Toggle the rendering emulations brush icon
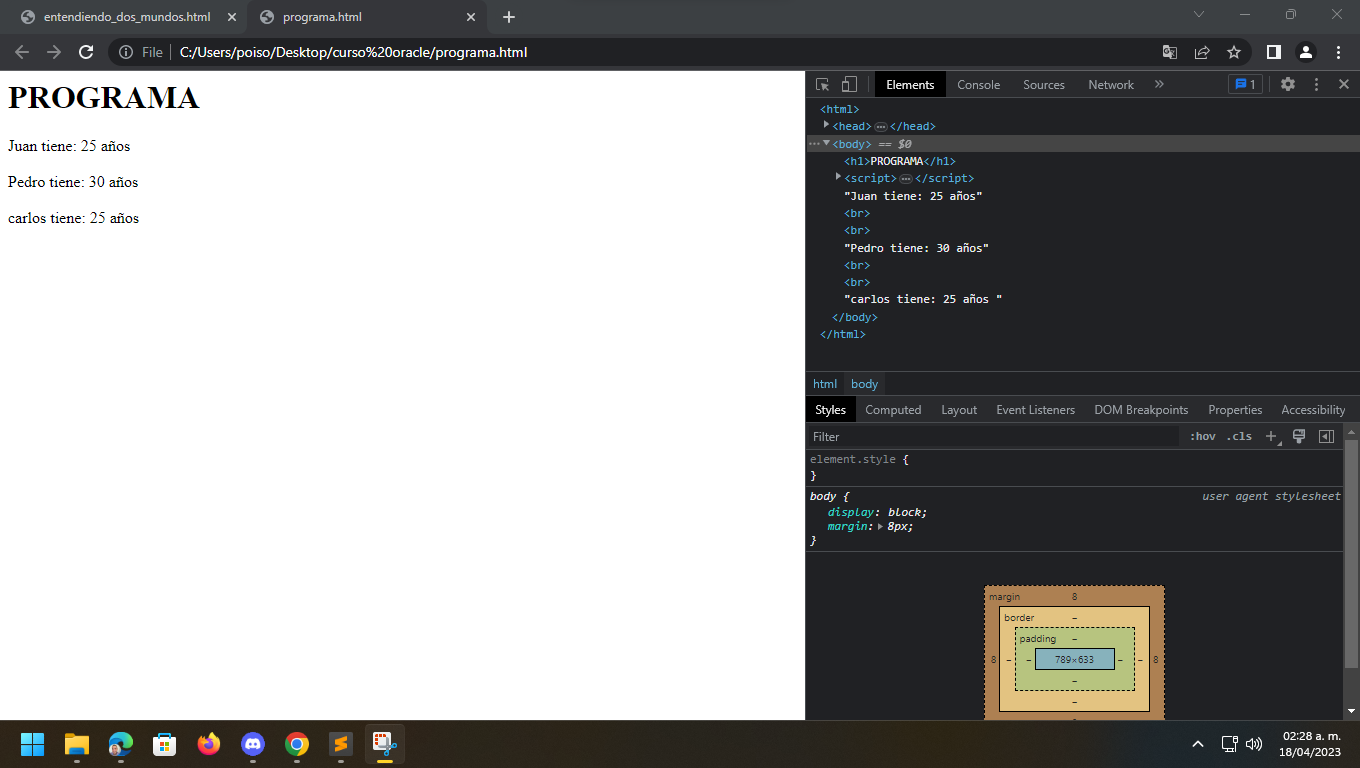 pyautogui.click(x=1299, y=437)
